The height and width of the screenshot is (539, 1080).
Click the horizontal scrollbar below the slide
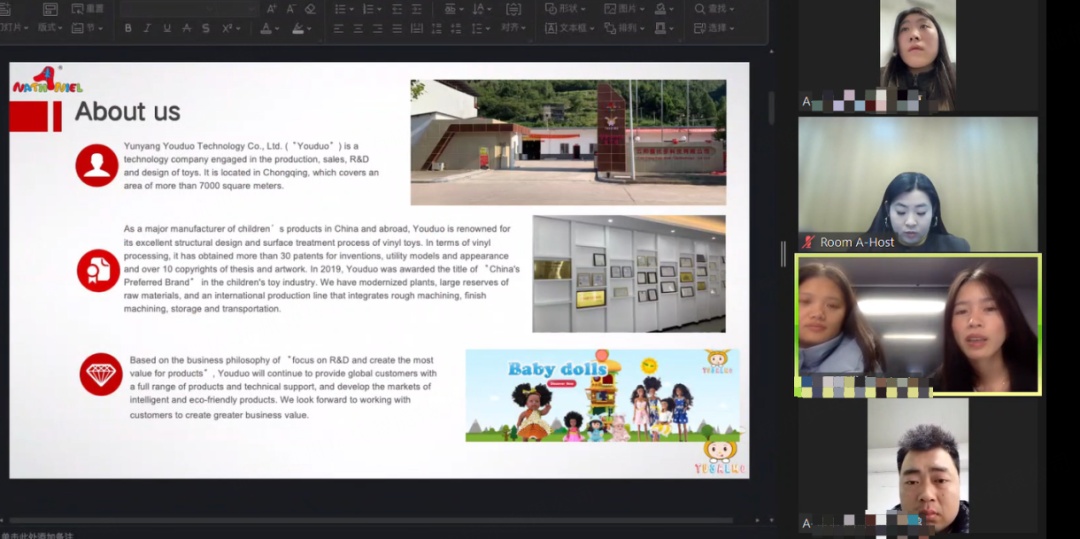tap(372, 520)
